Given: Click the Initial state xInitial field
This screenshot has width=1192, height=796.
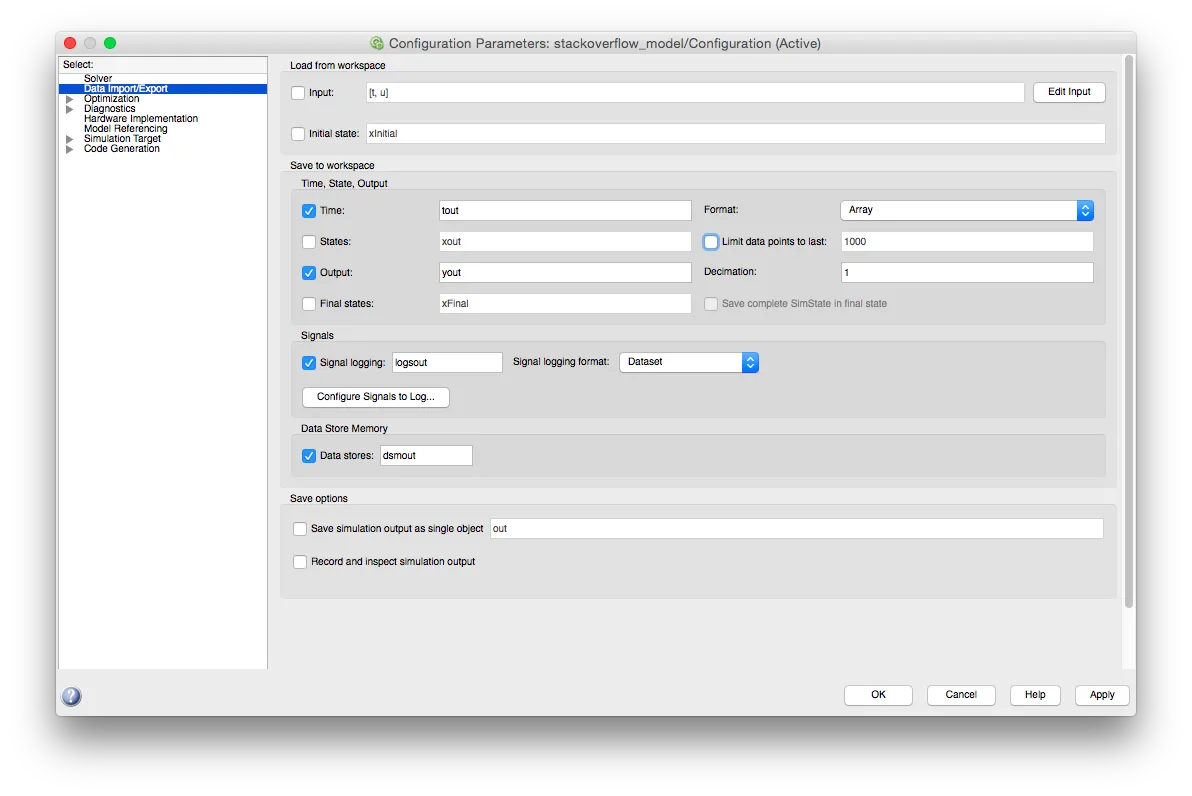Looking at the screenshot, I should [x=735, y=134].
